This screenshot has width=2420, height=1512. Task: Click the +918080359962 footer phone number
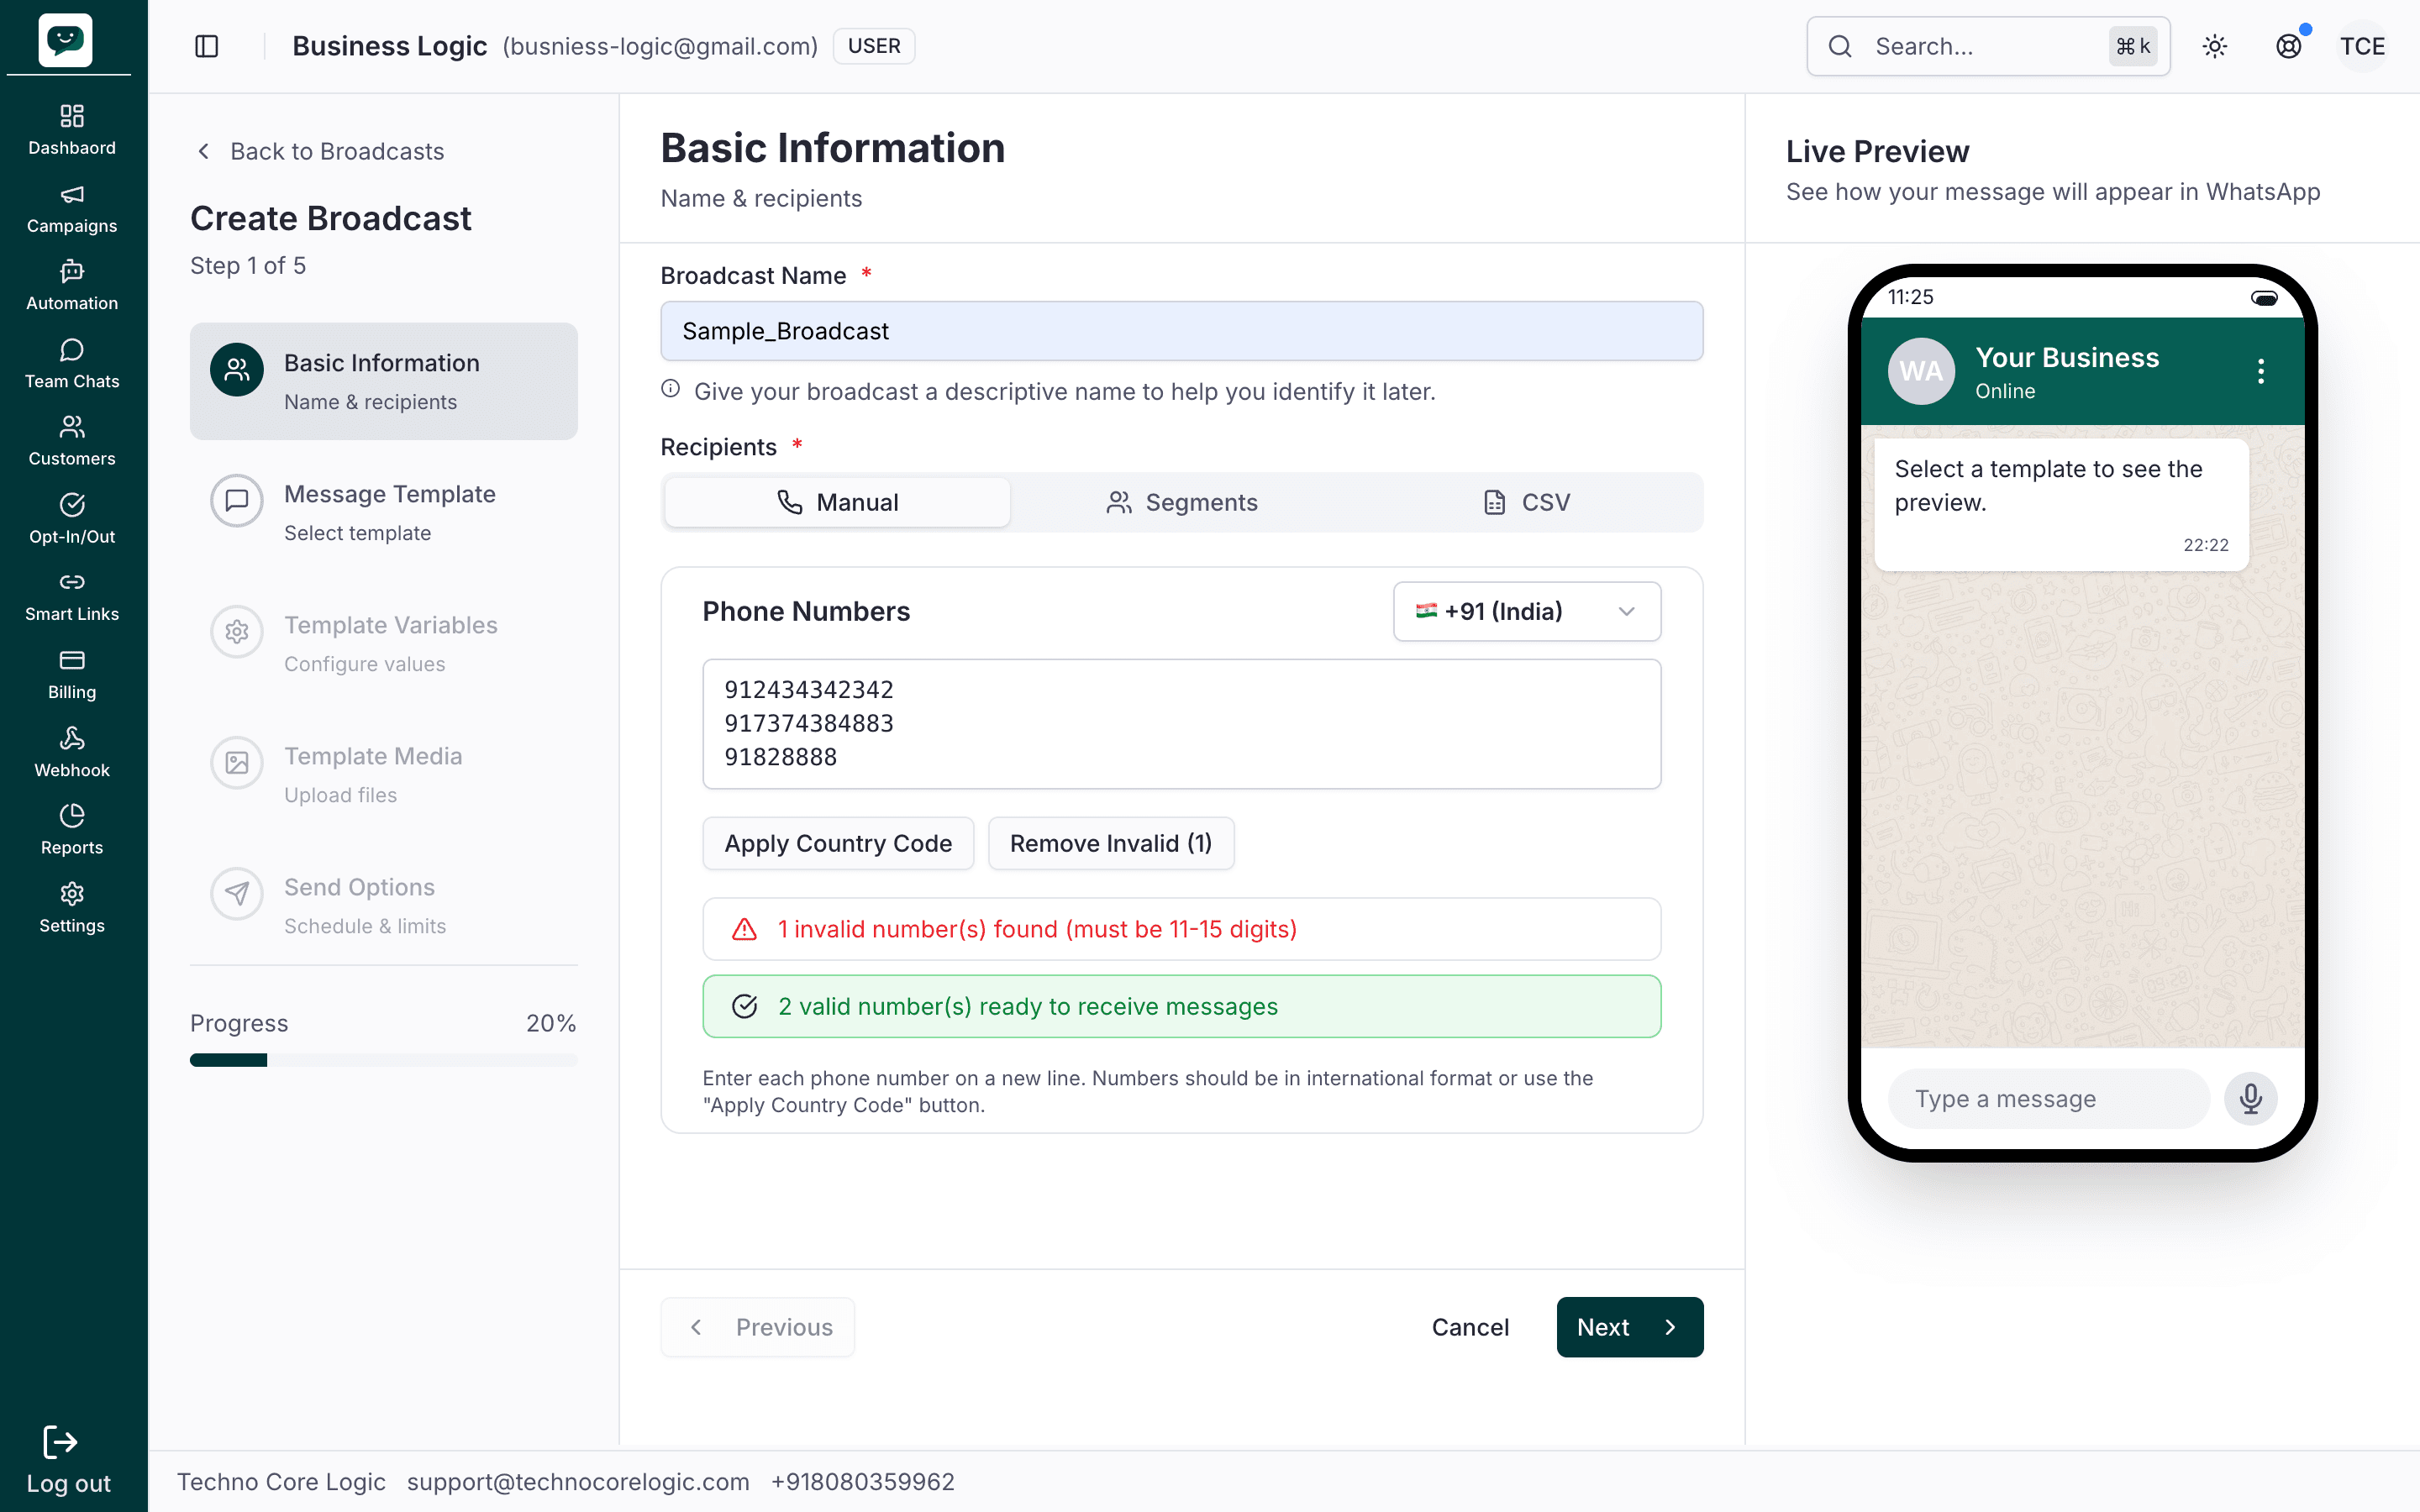pyautogui.click(x=863, y=1481)
